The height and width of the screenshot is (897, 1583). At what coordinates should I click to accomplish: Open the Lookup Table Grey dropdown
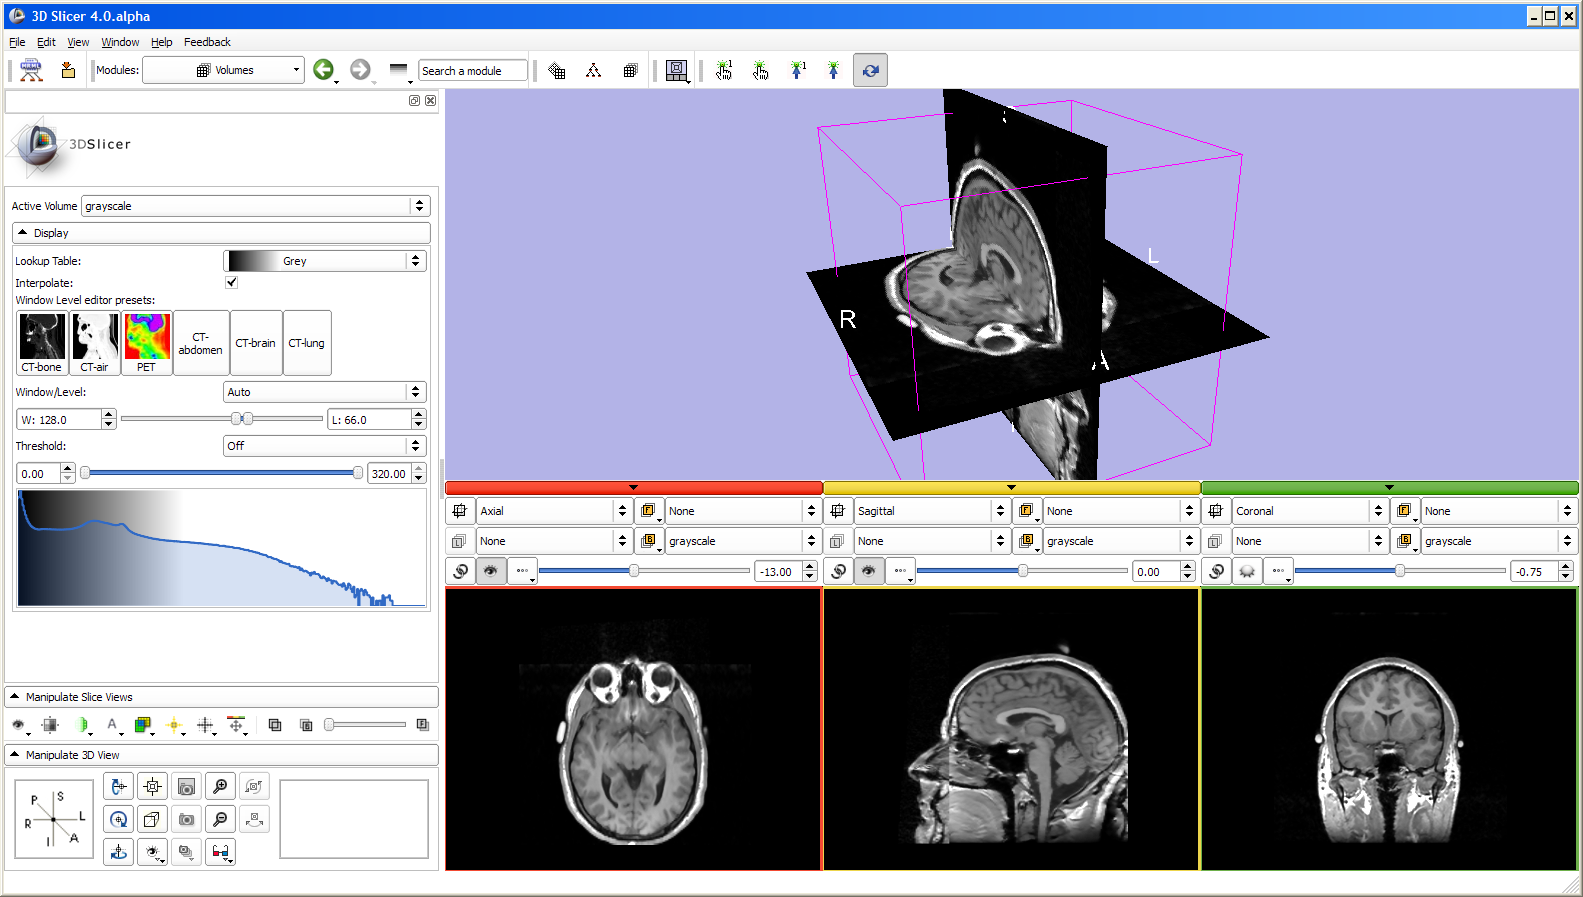[325, 261]
